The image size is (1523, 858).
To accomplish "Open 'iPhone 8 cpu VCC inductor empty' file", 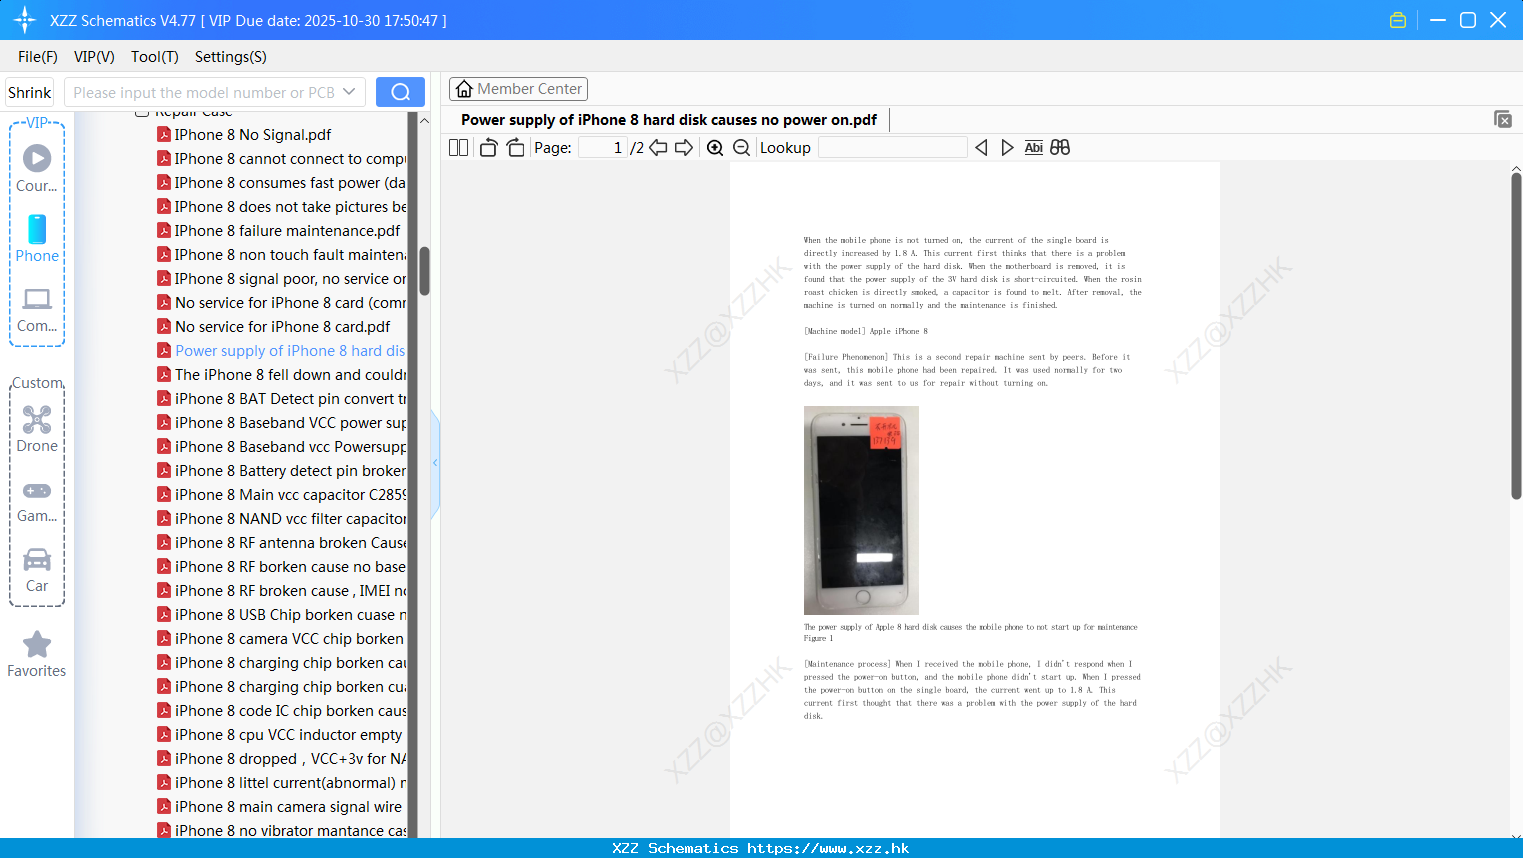I will click(279, 735).
